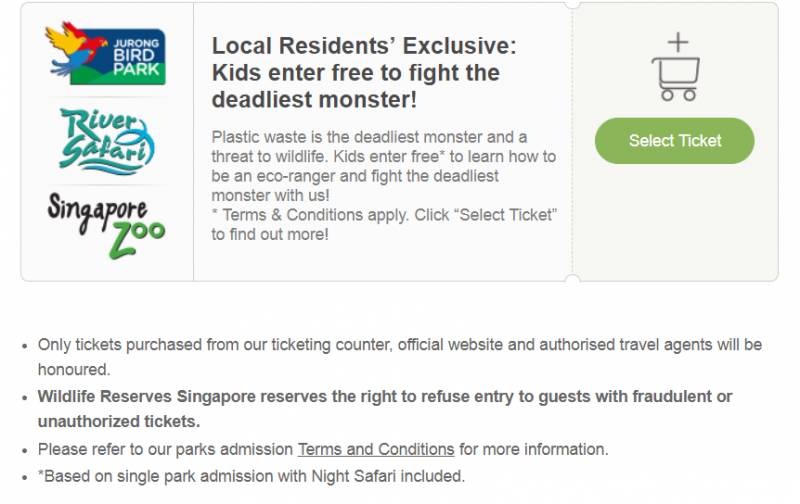Click the "to find out more!" text
Image resolution: width=800 pixels, height=504 pixels.
[269, 234]
